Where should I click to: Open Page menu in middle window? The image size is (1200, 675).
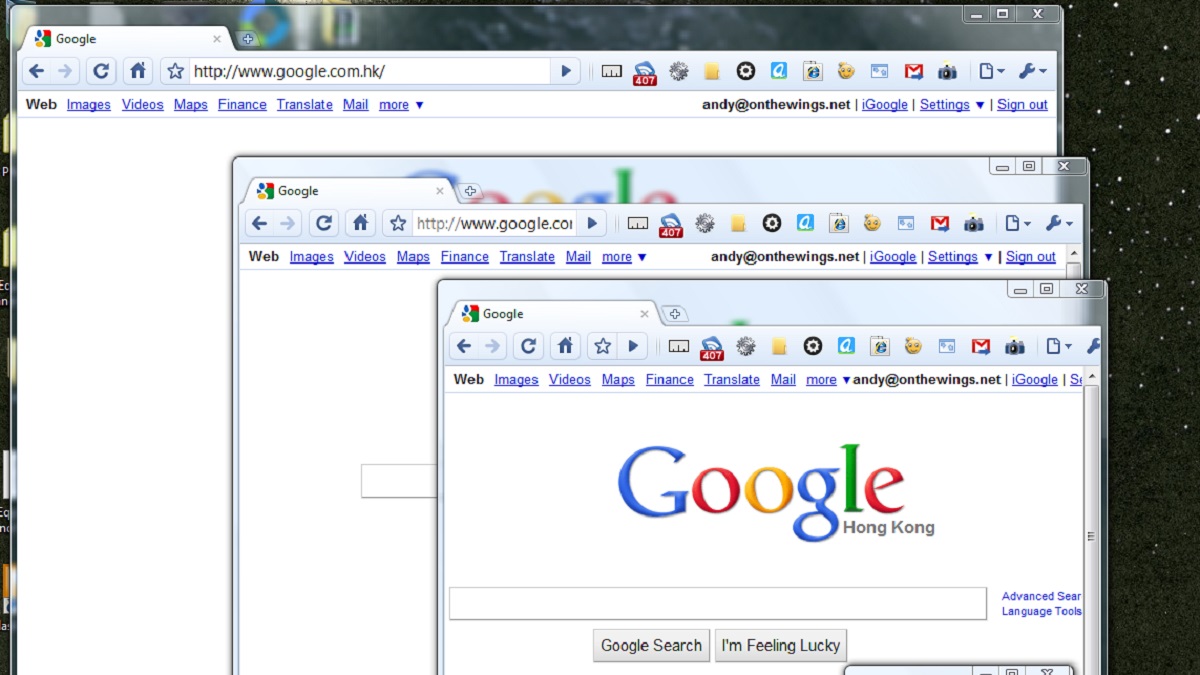pyautogui.click(x=1017, y=223)
